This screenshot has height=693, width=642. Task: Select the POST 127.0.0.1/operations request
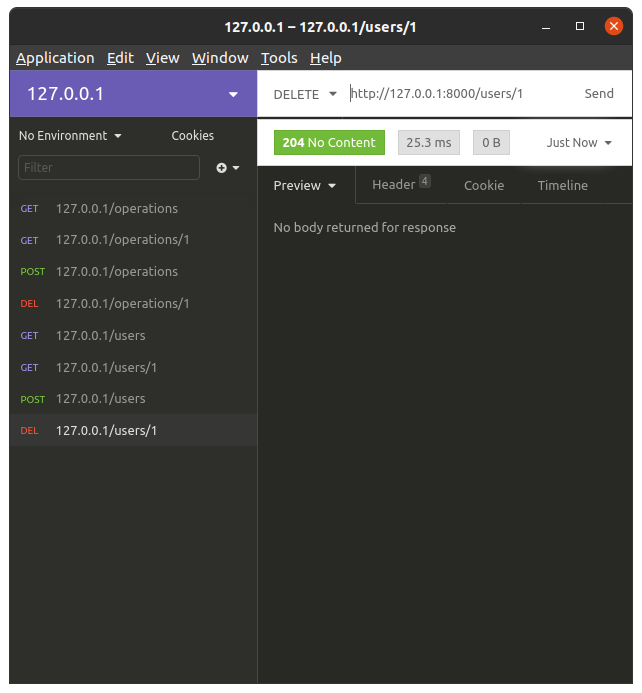[133, 272]
